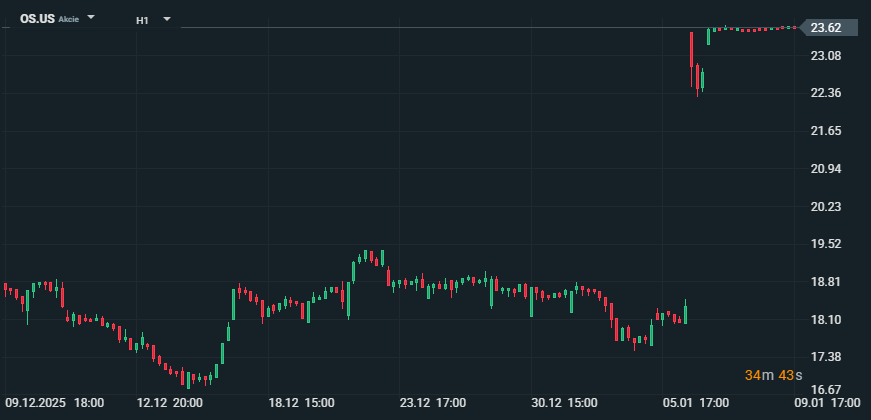The width and height of the screenshot is (871, 420).
Task: Open the OS.US symbol dropdown arrow
Action: [x=92, y=19]
